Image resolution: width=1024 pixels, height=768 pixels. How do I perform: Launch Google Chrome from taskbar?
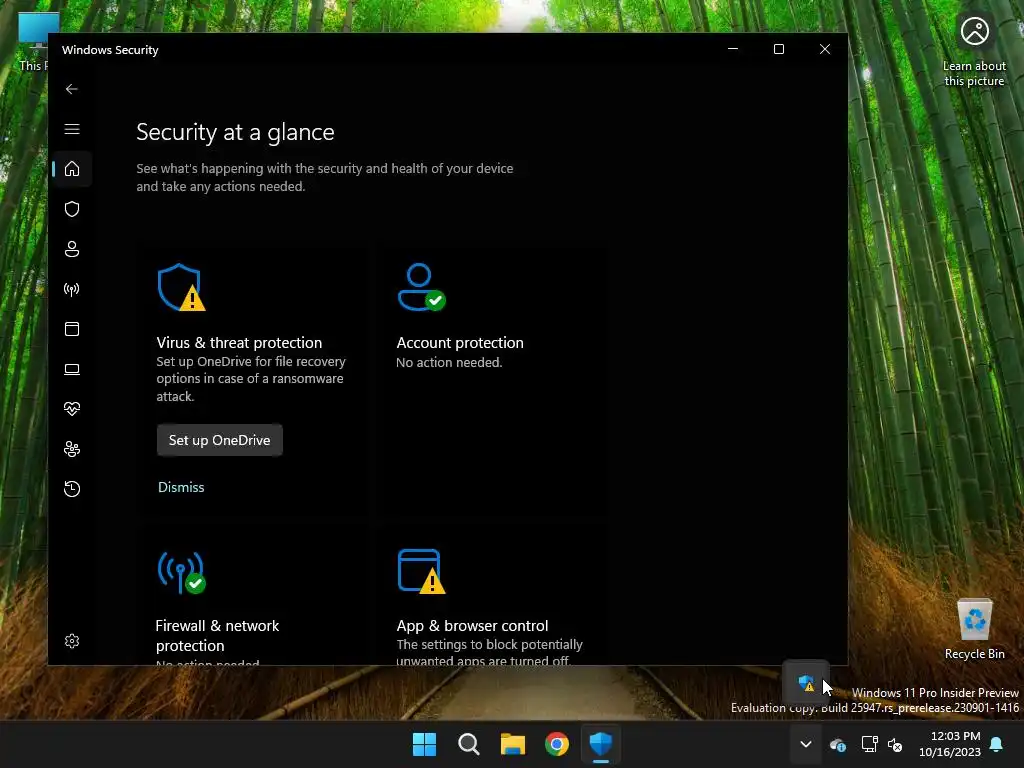coord(557,744)
